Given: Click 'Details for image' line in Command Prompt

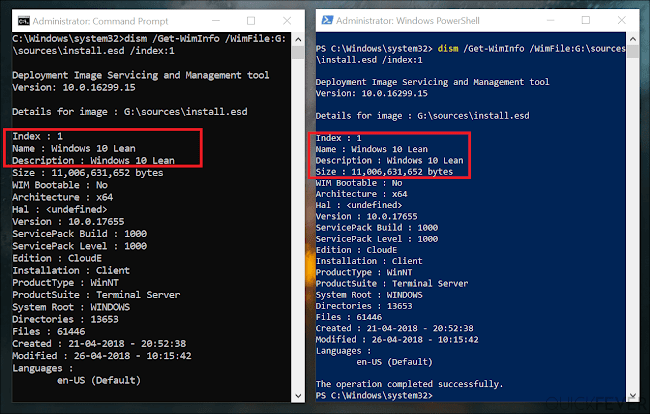Looking at the screenshot, I should (130, 112).
